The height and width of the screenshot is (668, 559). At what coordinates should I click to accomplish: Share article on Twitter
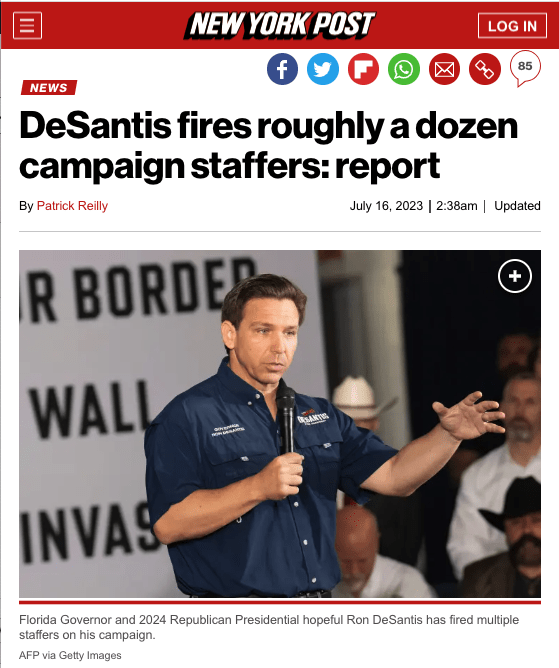click(x=323, y=69)
